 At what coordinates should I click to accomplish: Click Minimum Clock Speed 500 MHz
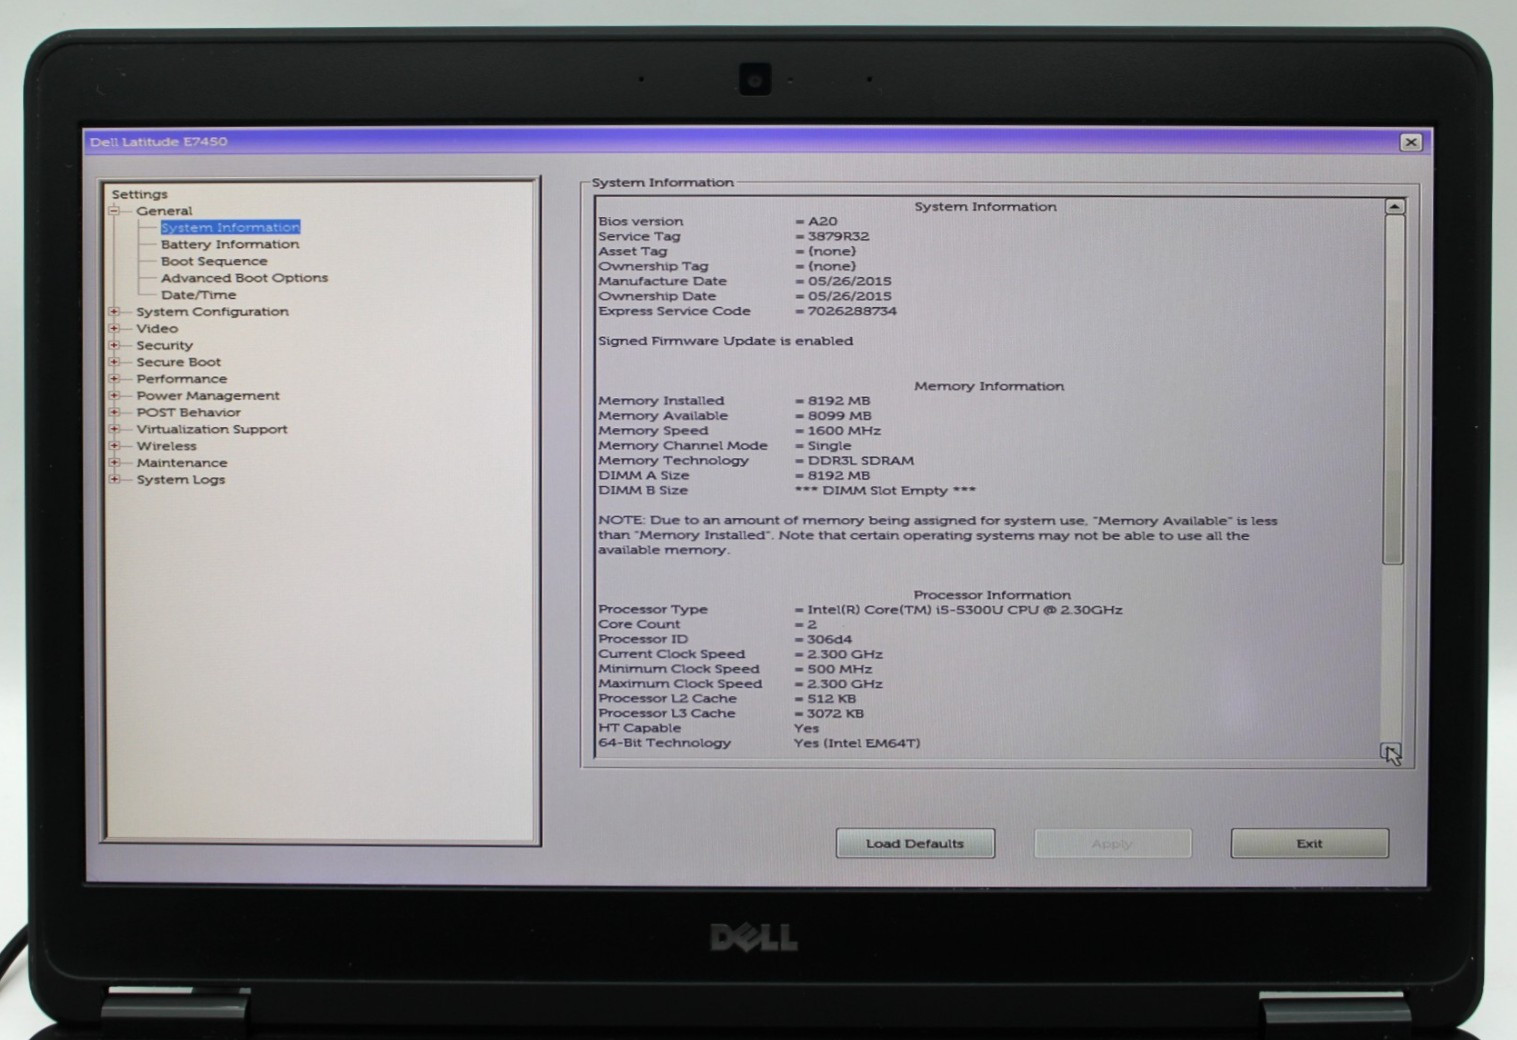pyautogui.click(x=839, y=669)
